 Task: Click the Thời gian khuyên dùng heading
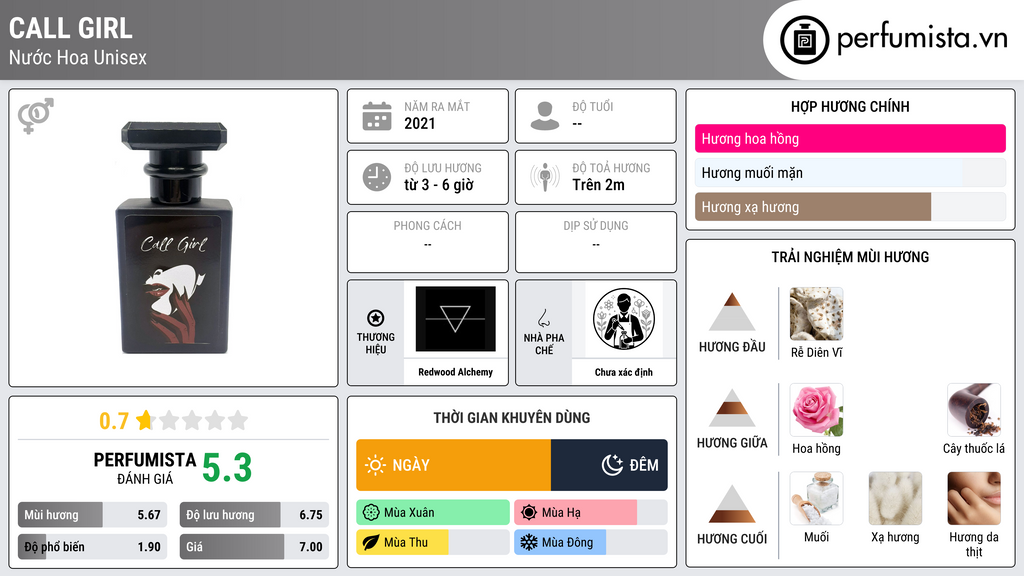coord(512,417)
